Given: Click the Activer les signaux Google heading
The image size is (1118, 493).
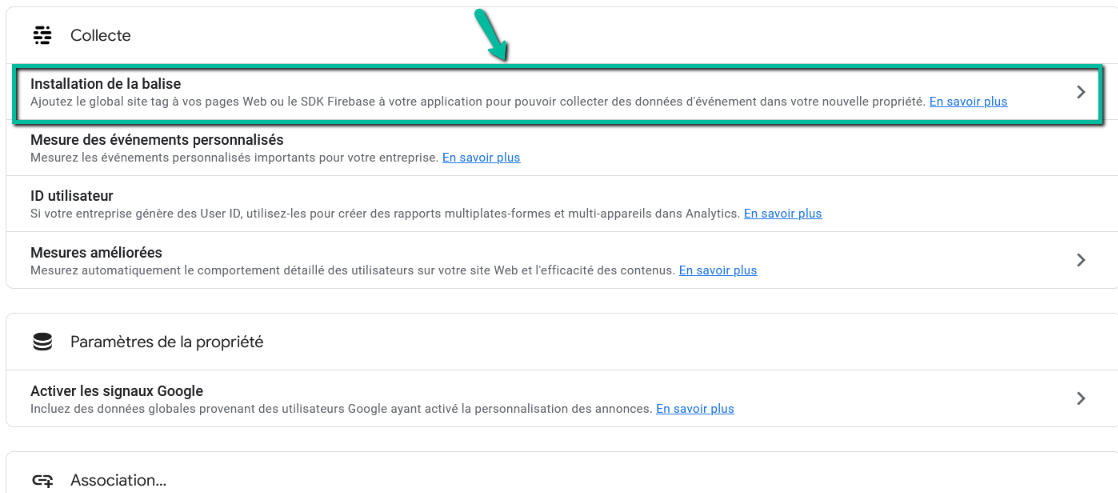Looking at the screenshot, I should click(x=117, y=391).
